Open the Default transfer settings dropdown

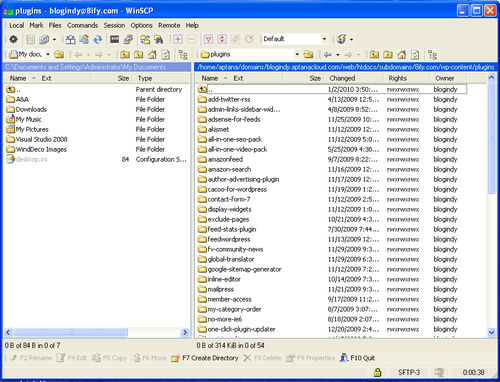(324, 39)
